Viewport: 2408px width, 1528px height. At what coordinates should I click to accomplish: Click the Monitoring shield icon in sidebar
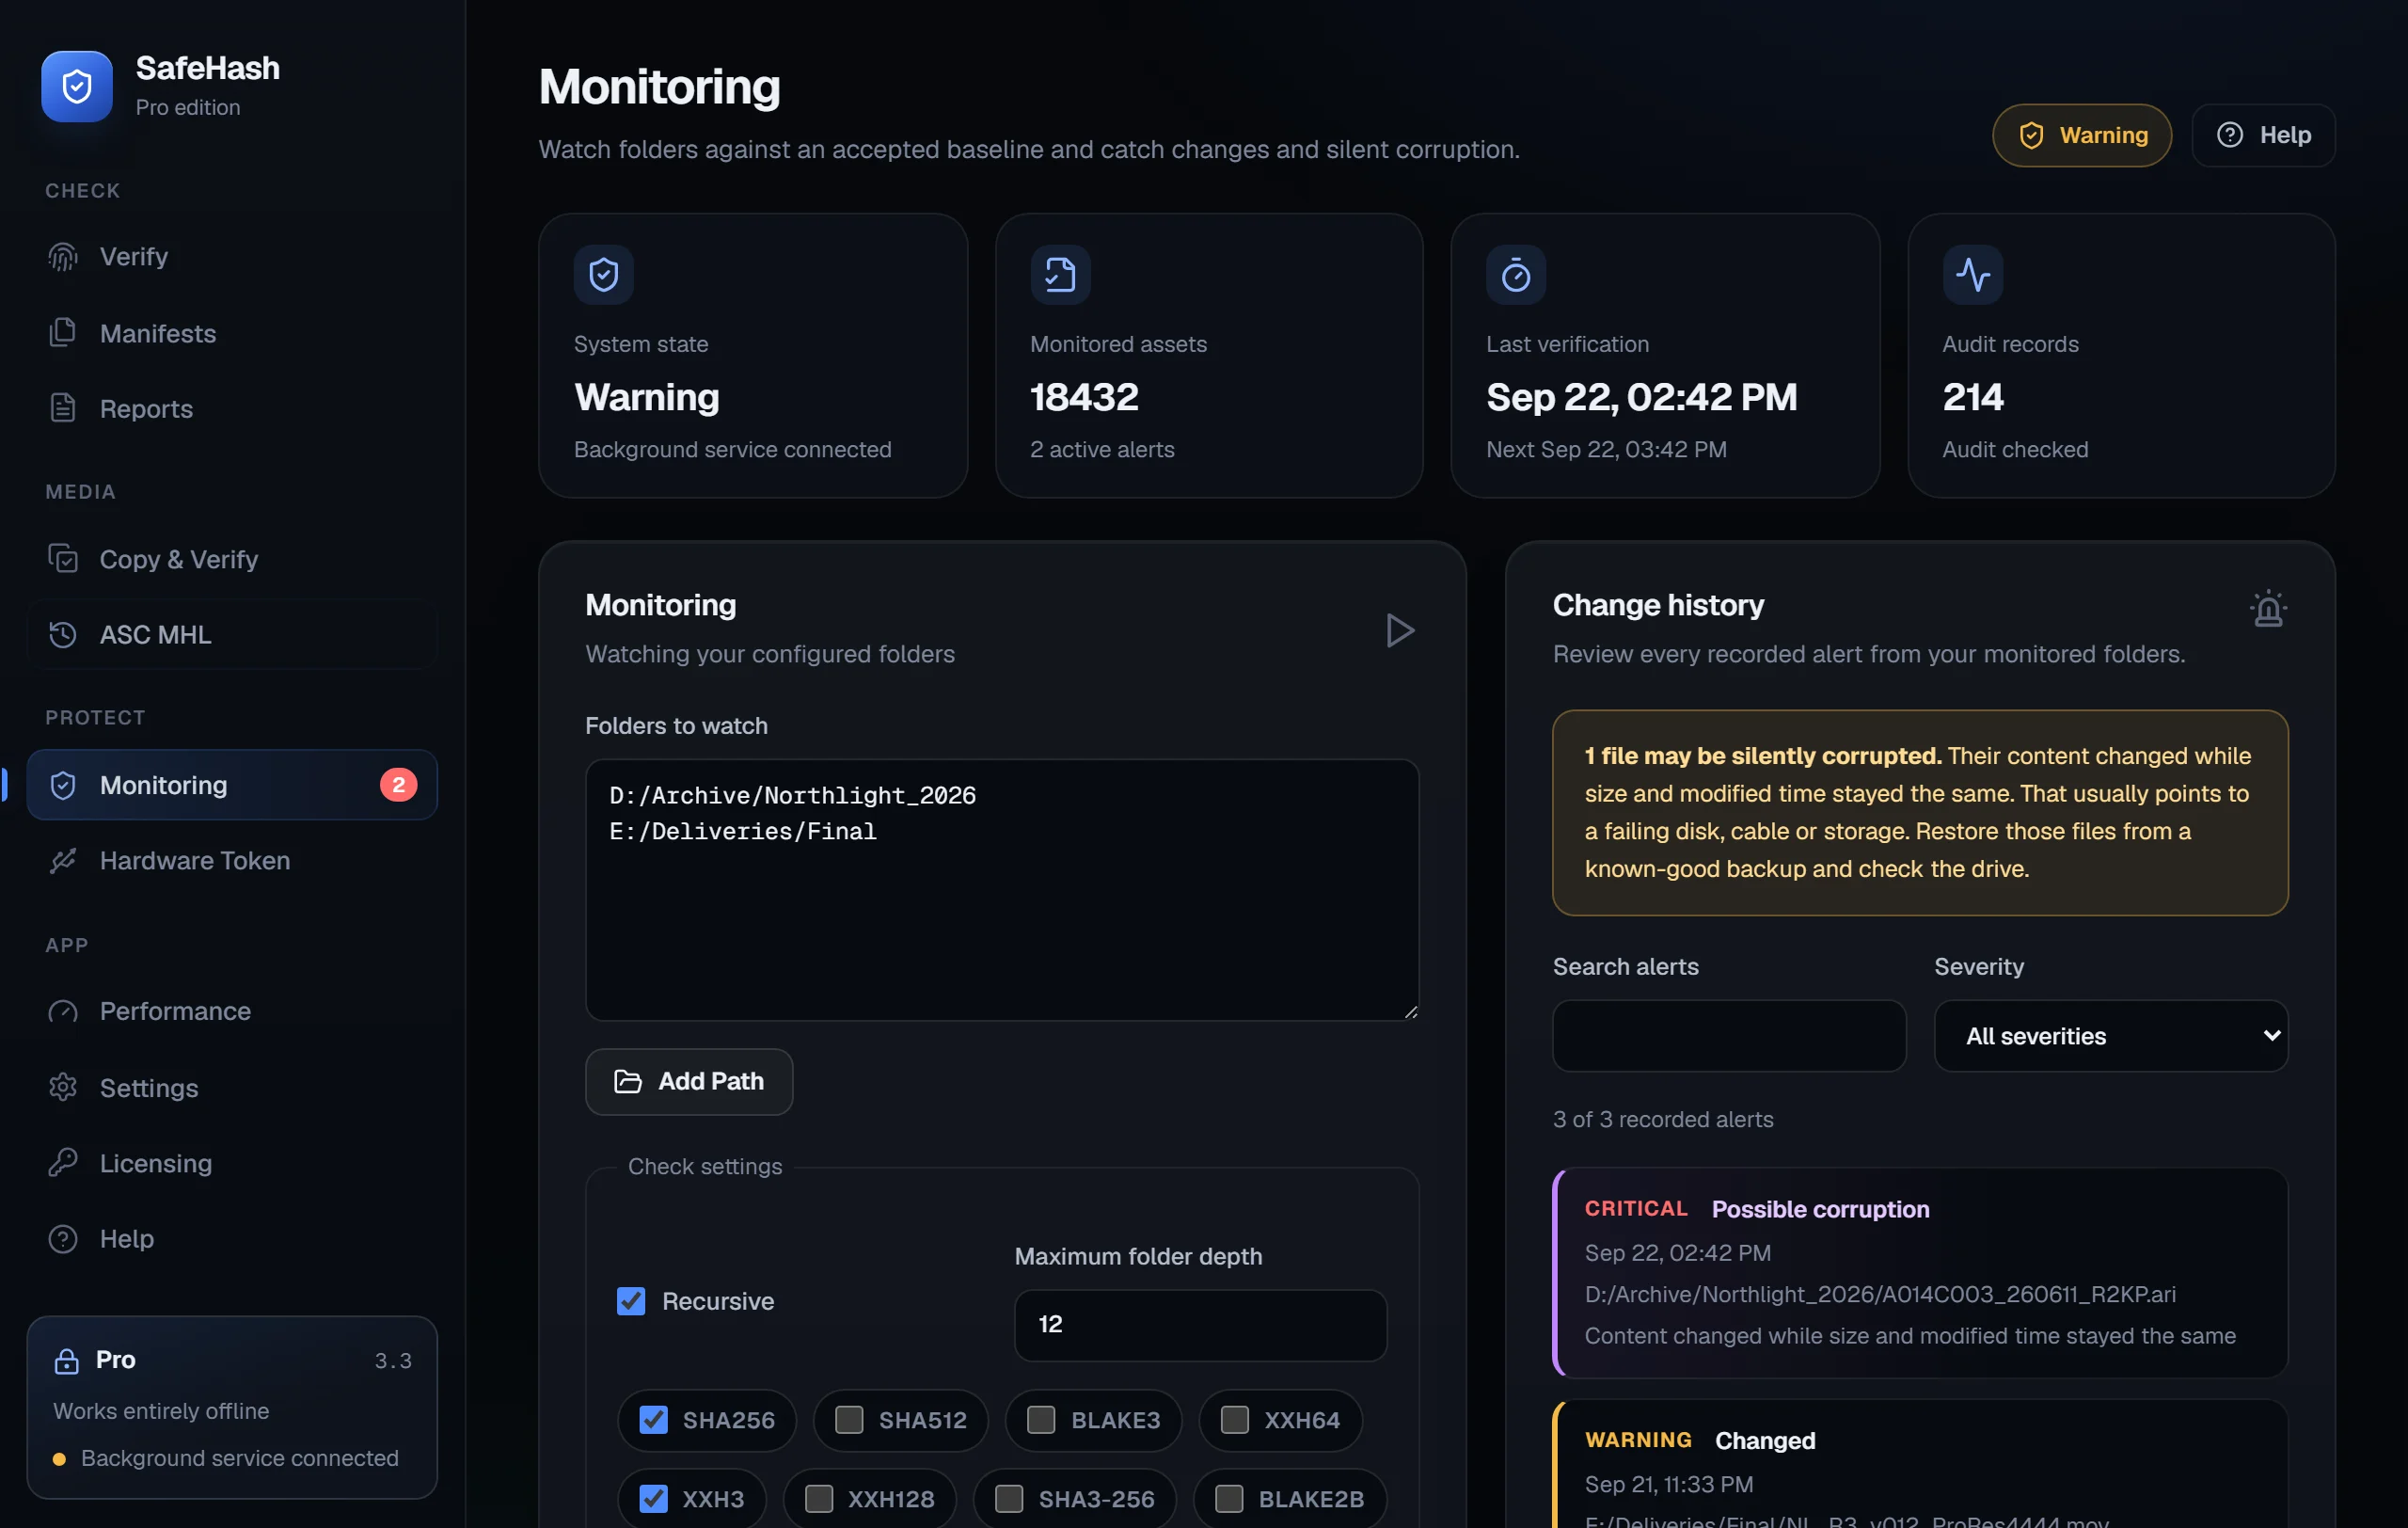coord(63,785)
